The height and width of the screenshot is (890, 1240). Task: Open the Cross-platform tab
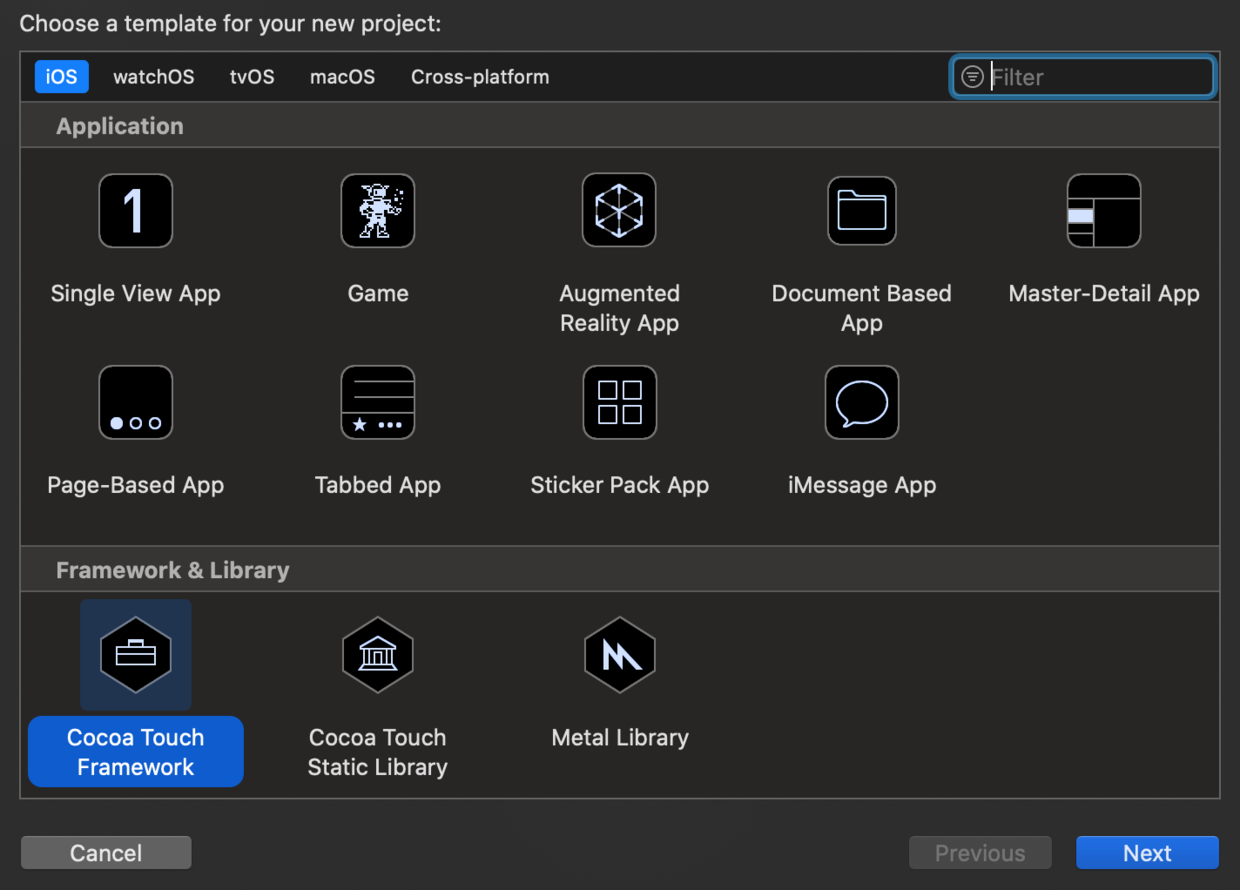click(480, 77)
